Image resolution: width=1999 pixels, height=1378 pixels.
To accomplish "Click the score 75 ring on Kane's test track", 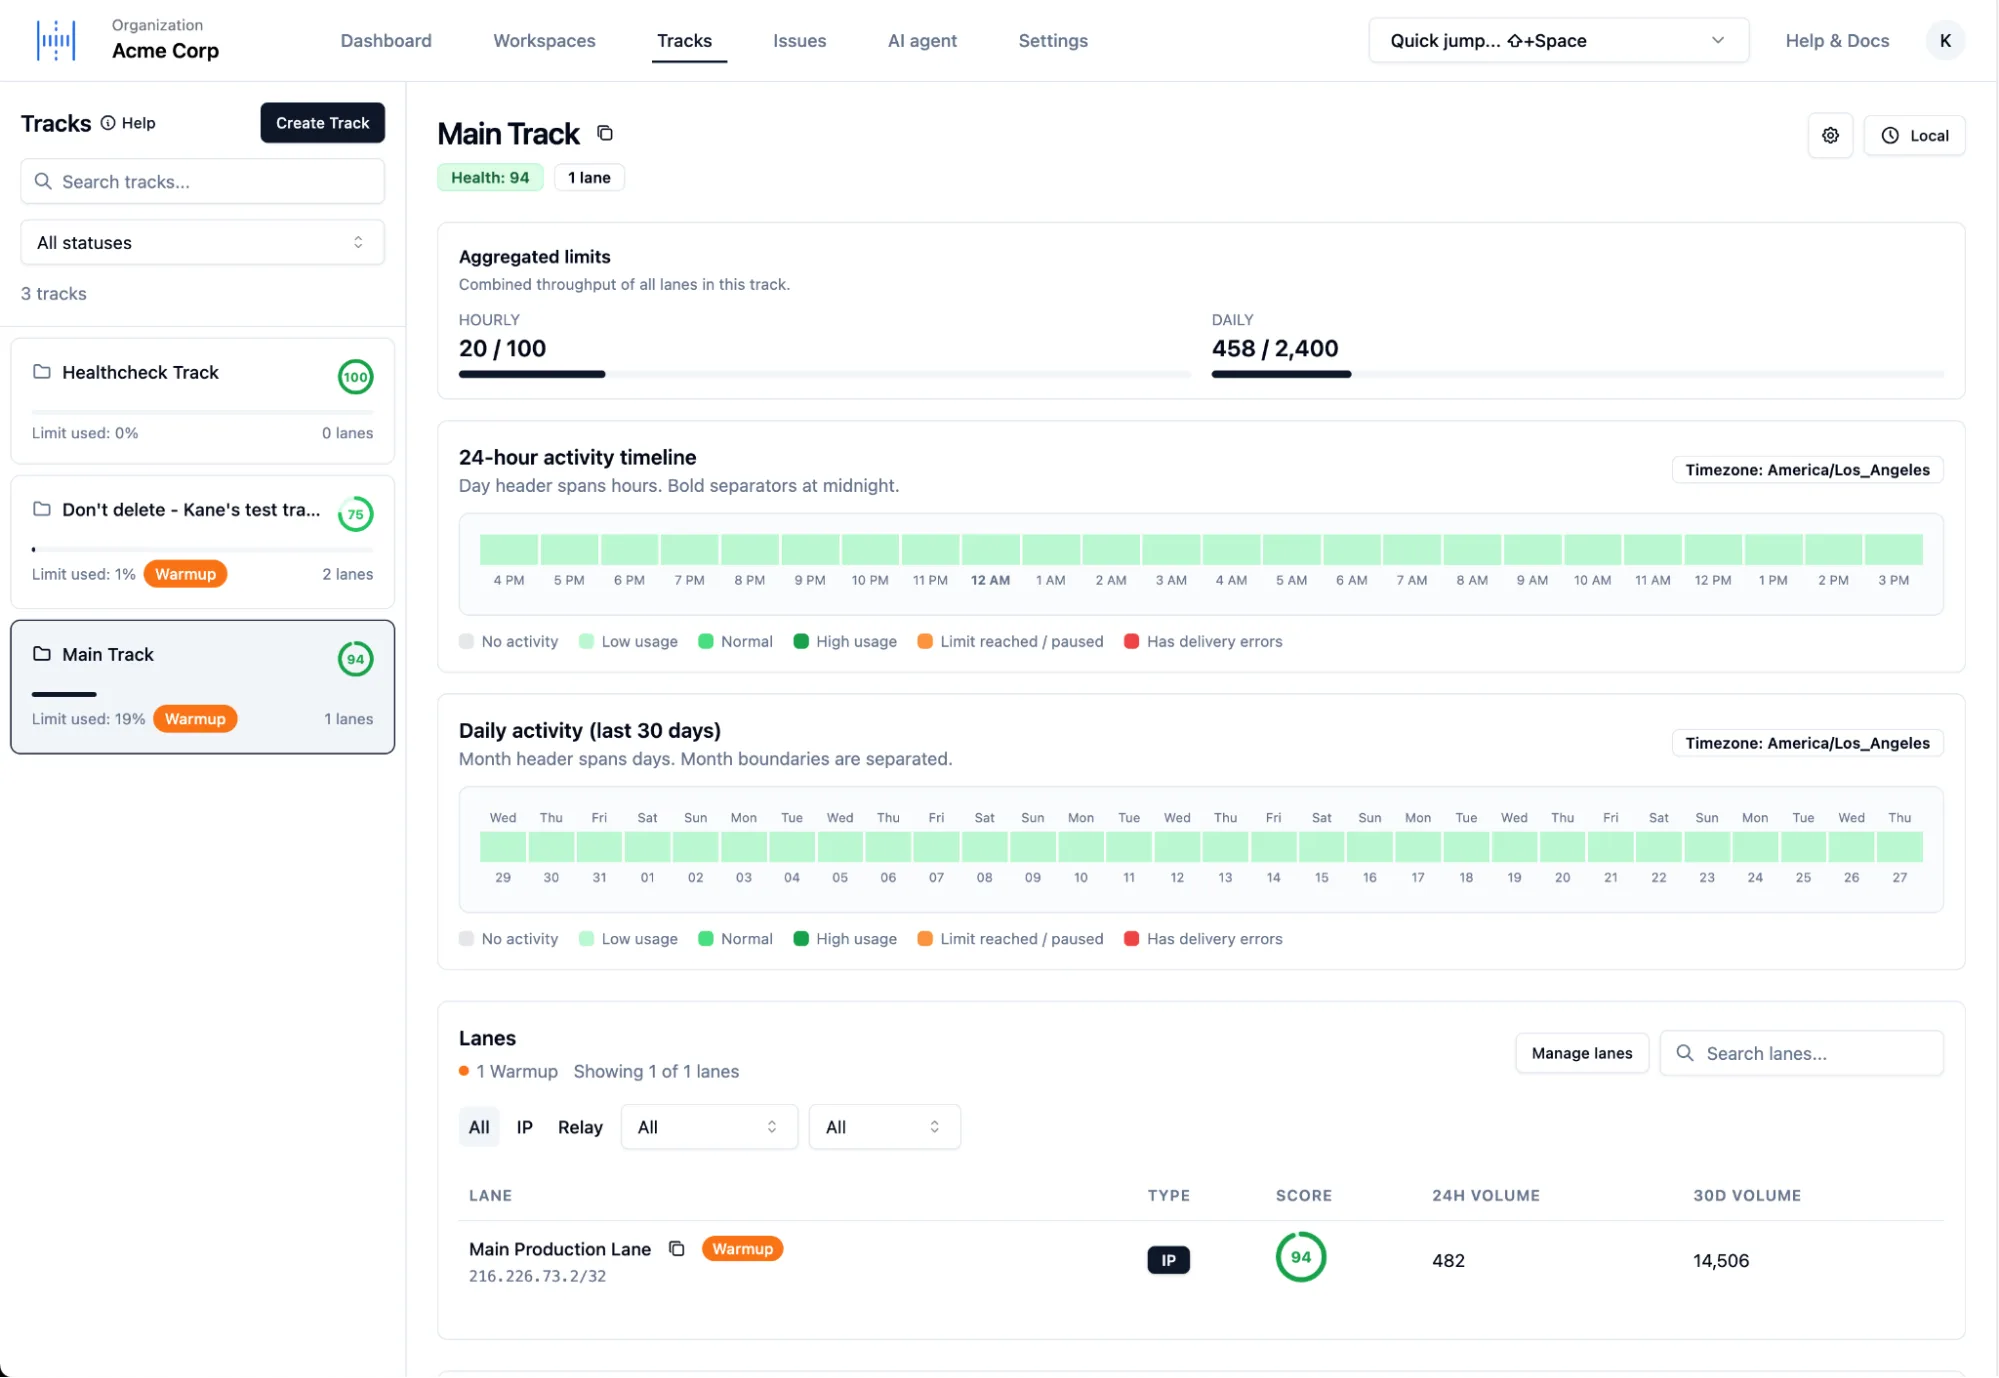I will point(355,514).
